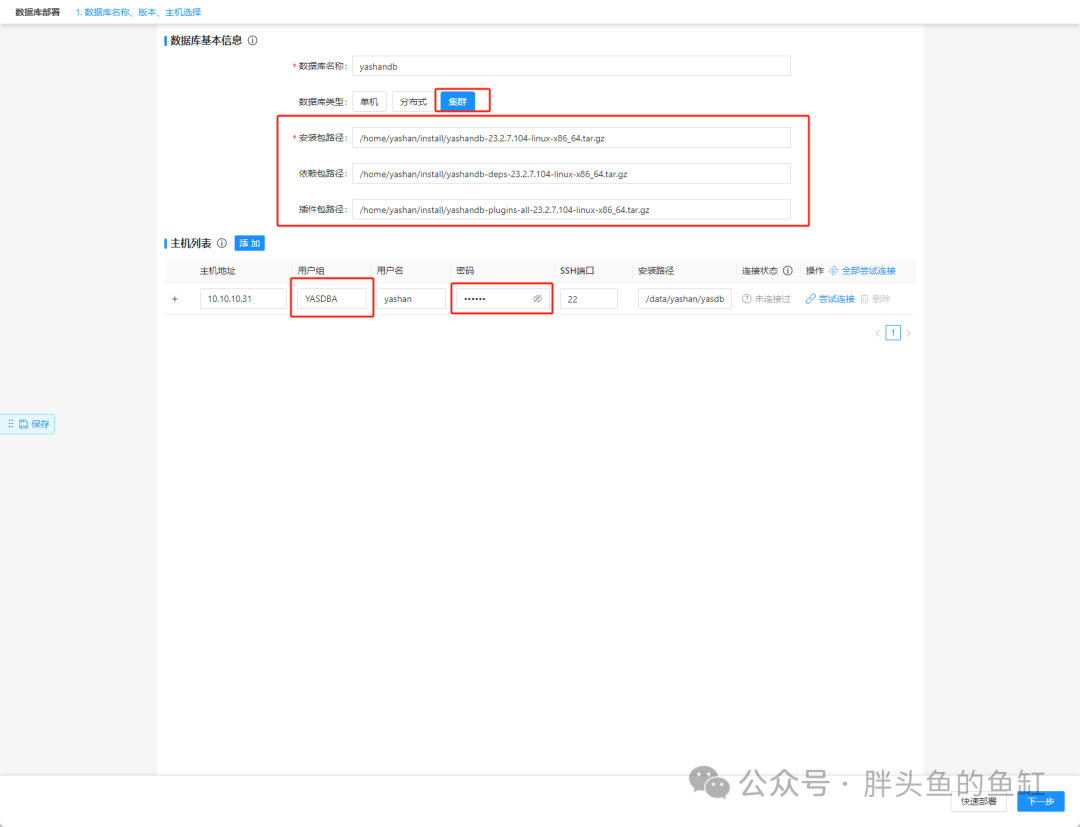Click the 安装路径 field /data/yashan/yasdb
This screenshot has height=827, width=1080.
click(685, 299)
